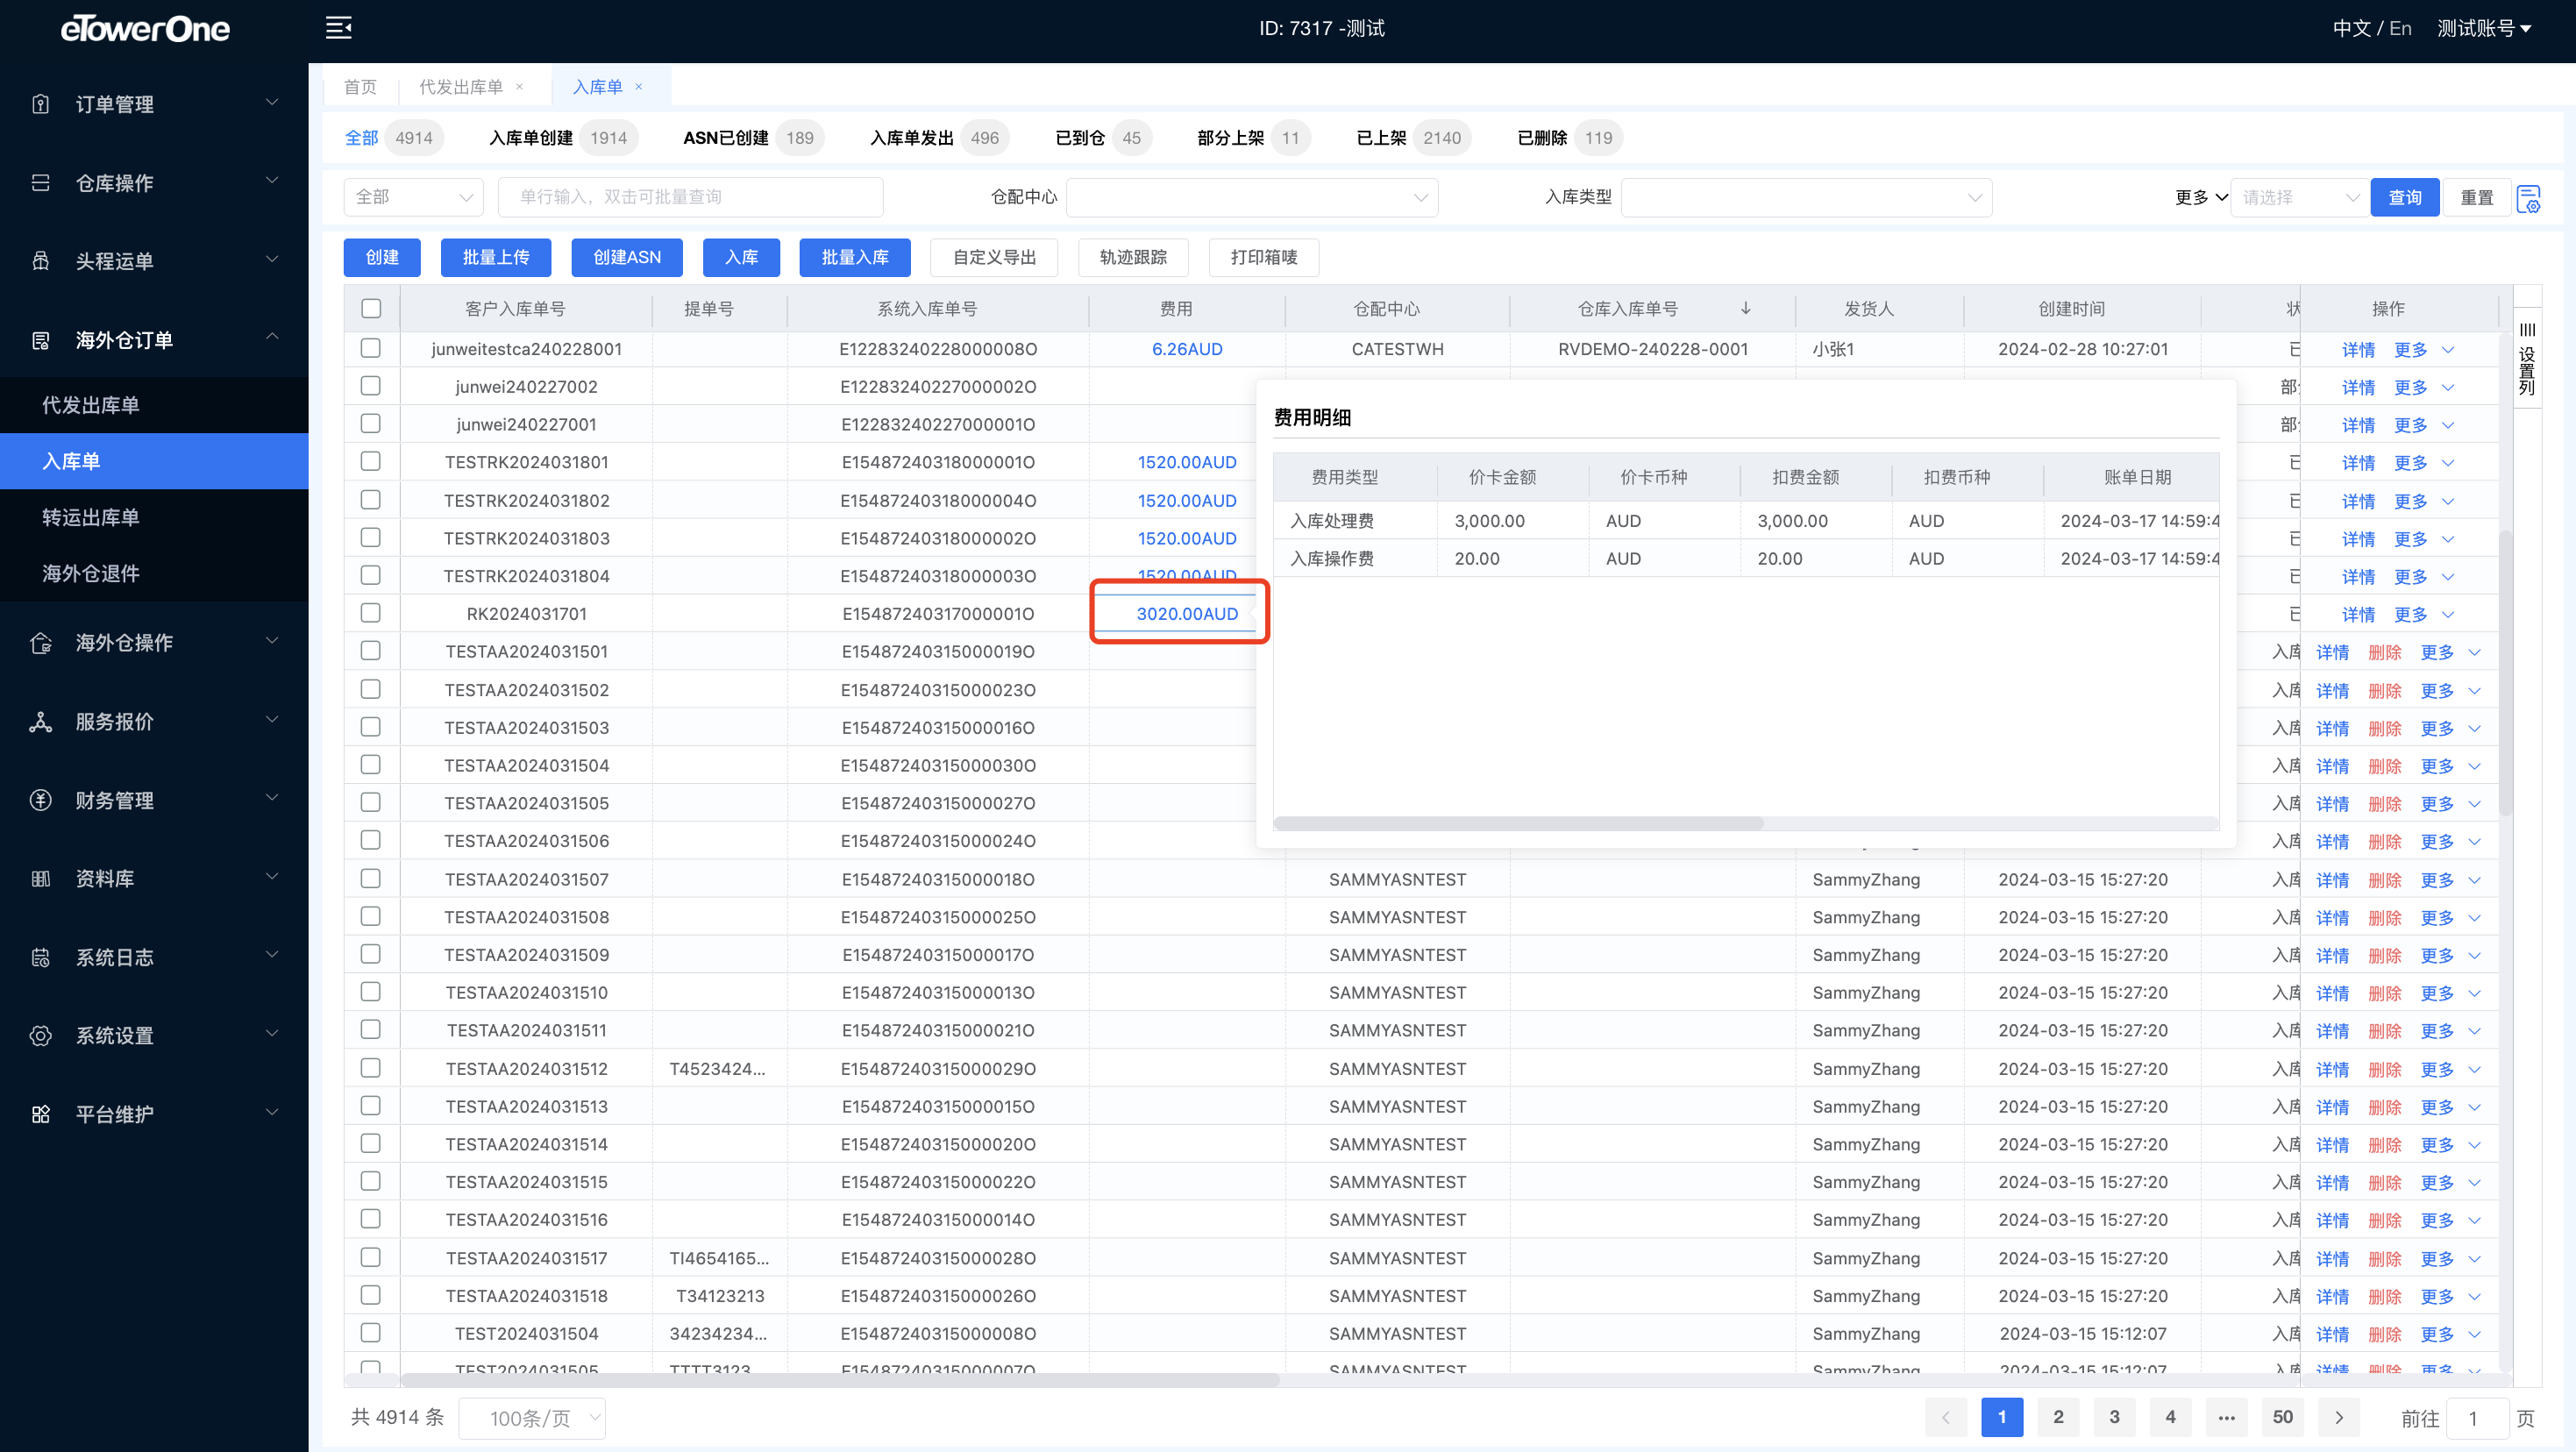Click the 仓库操作 sidebar icon
The image size is (2576, 1452).
coord(41,183)
